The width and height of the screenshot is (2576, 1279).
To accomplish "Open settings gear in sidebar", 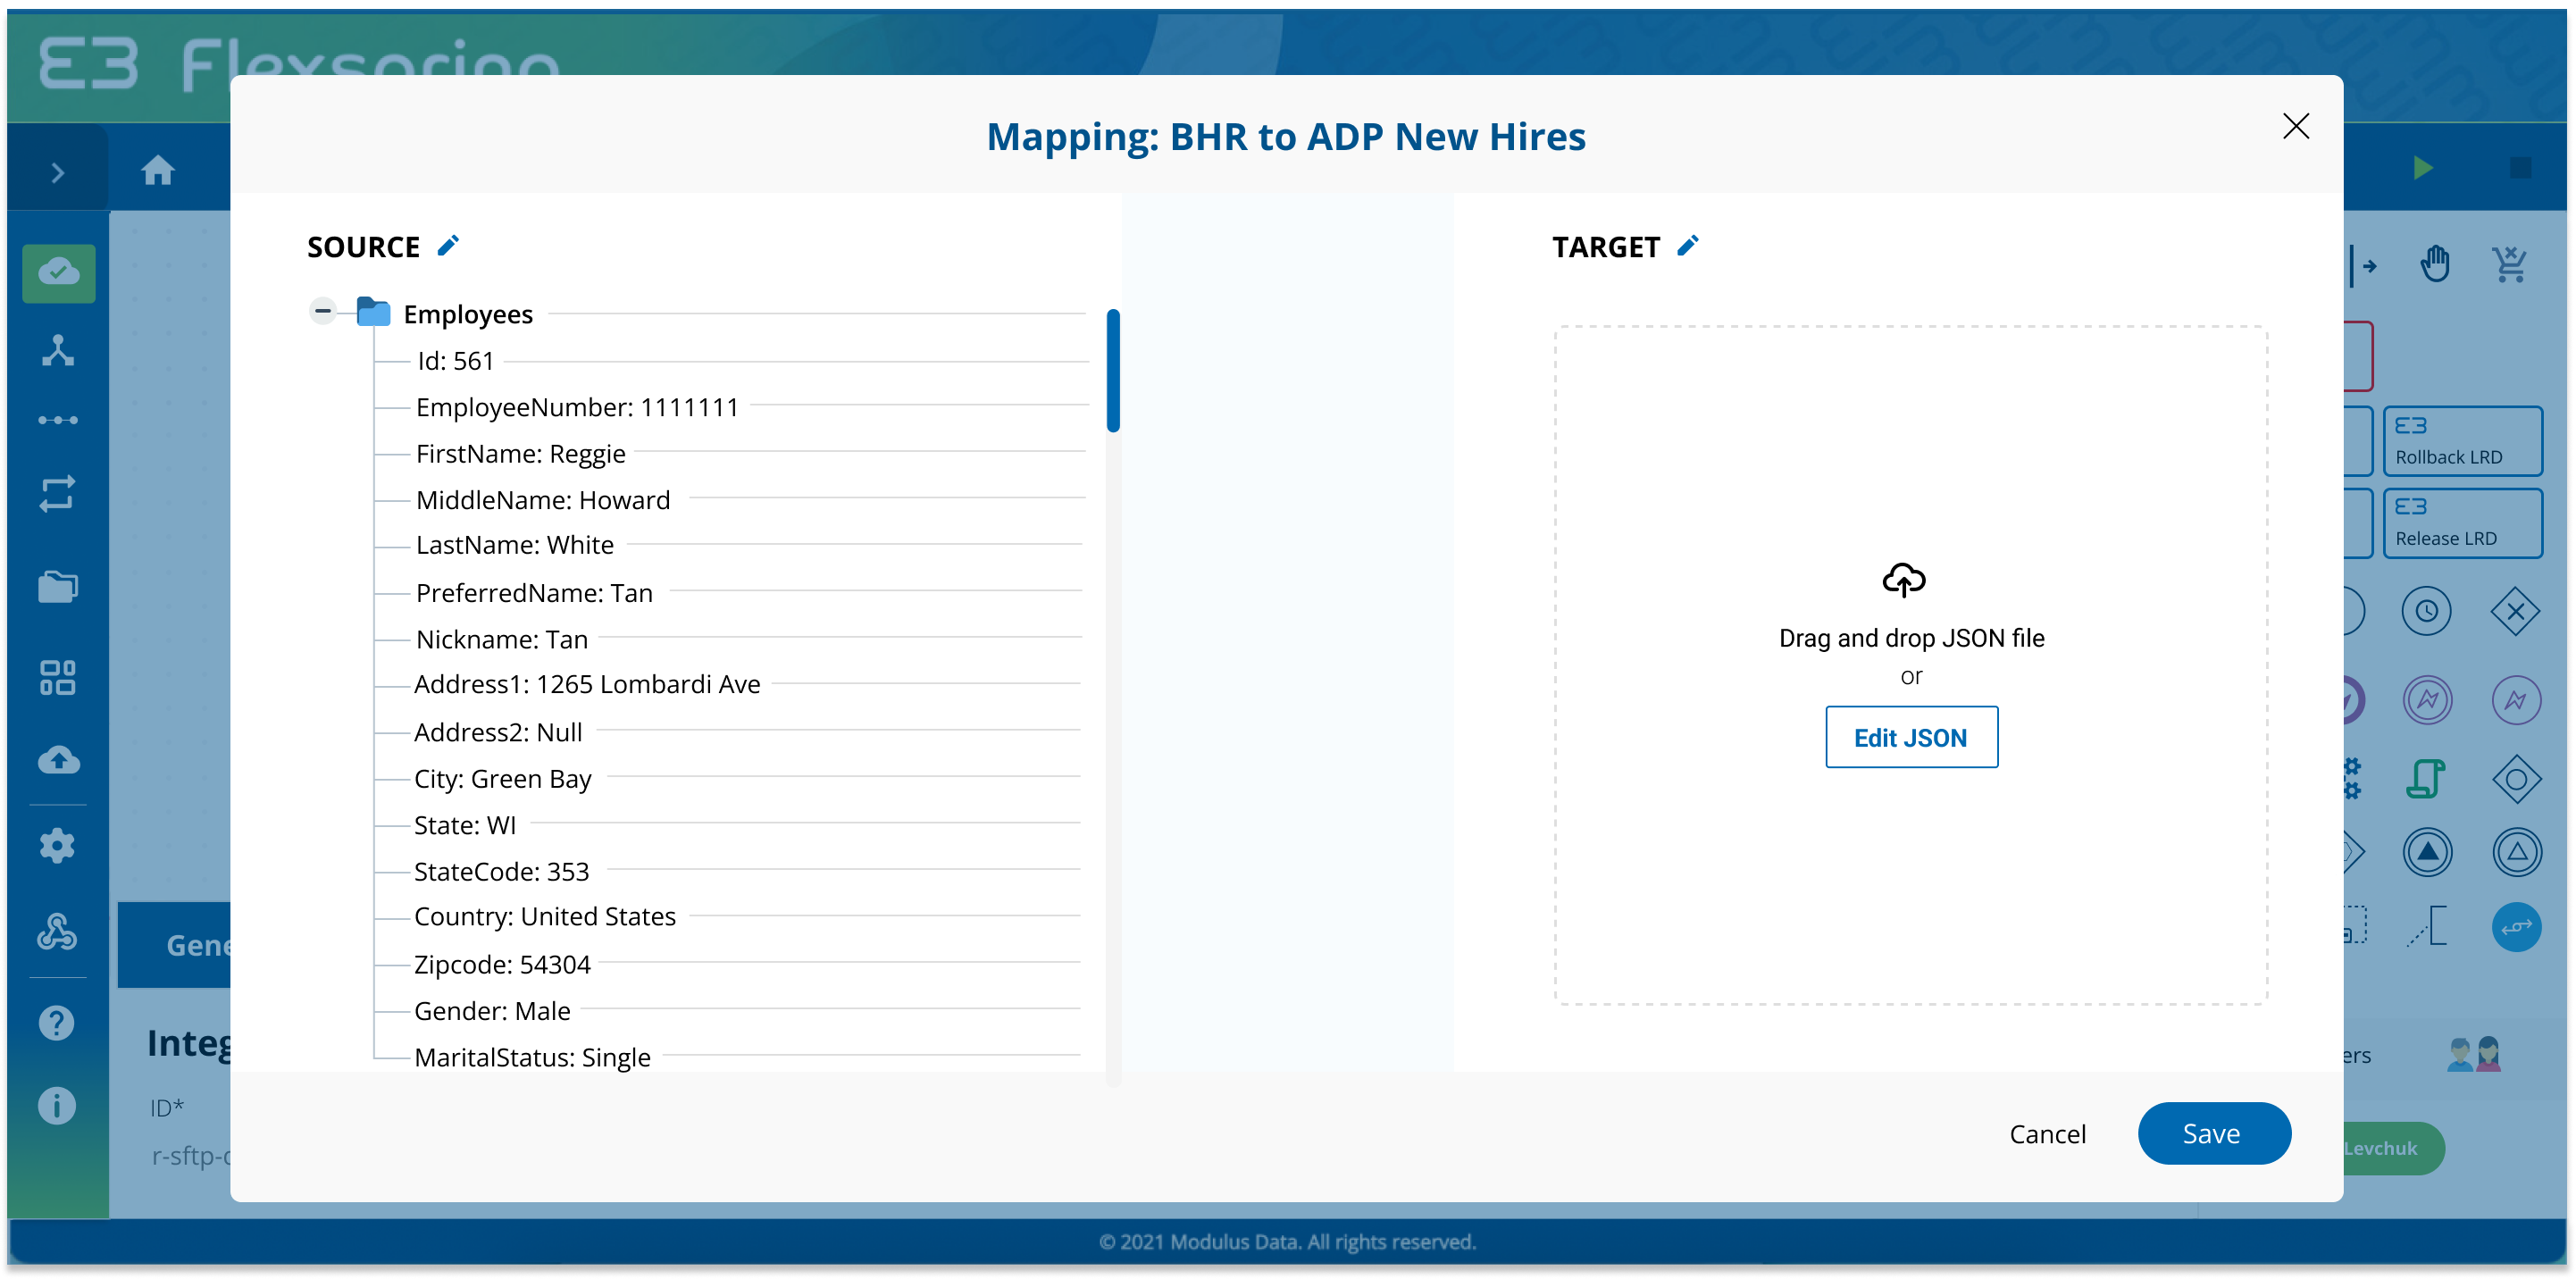I will [x=57, y=846].
